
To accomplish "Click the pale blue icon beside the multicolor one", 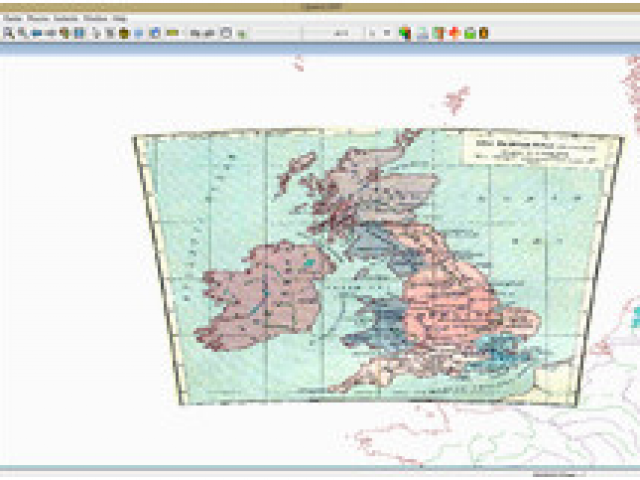I will [423, 33].
